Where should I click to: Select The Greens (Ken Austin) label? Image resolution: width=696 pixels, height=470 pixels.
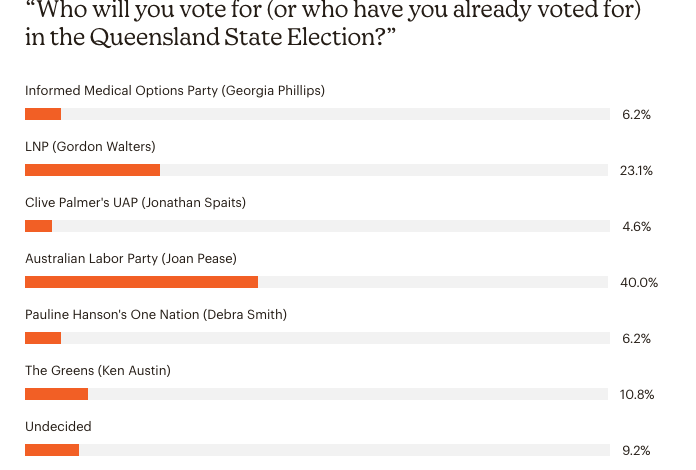coord(98,370)
